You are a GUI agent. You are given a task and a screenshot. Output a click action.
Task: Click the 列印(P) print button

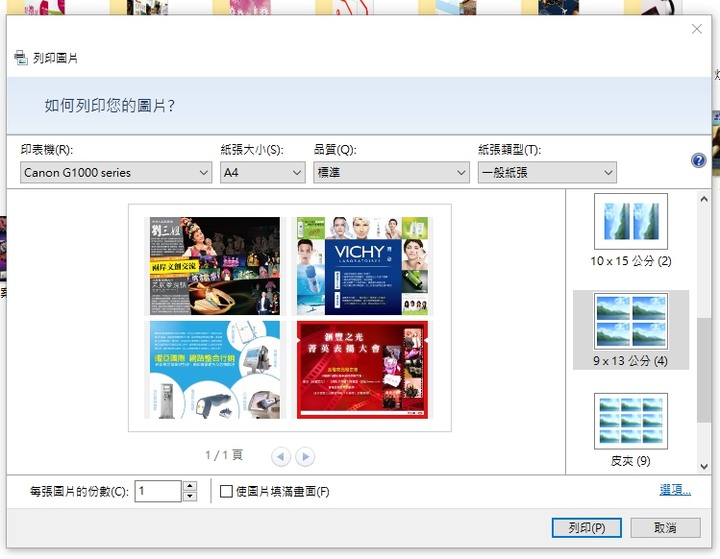pos(586,528)
